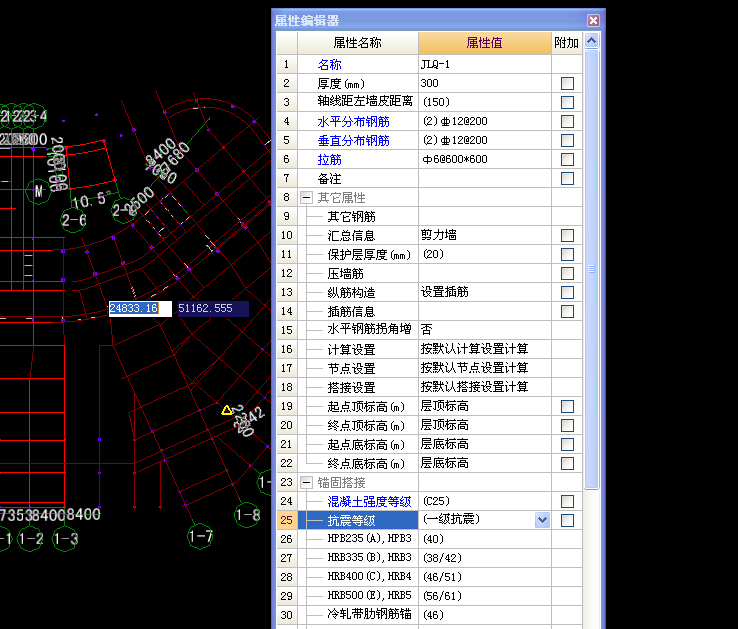Click the 厚度 value 300
738x629 pixels.
click(x=484, y=83)
